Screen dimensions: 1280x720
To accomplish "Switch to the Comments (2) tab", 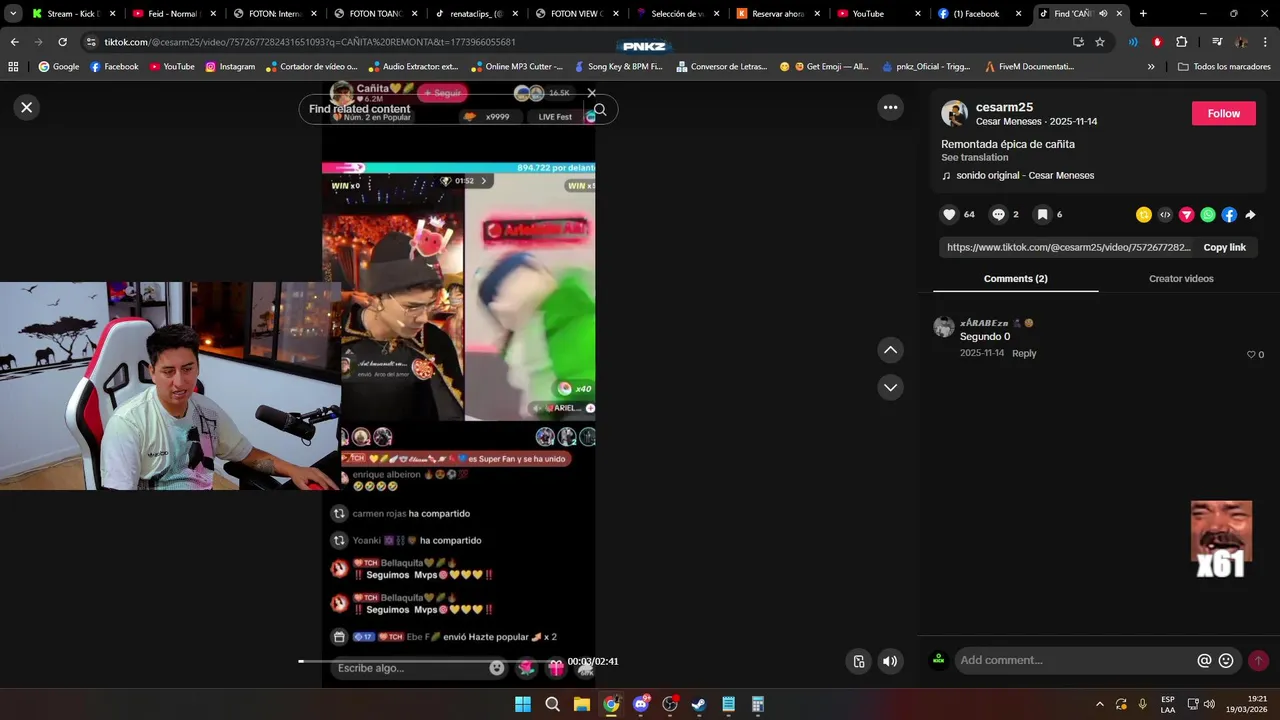I will [1015, 279].
